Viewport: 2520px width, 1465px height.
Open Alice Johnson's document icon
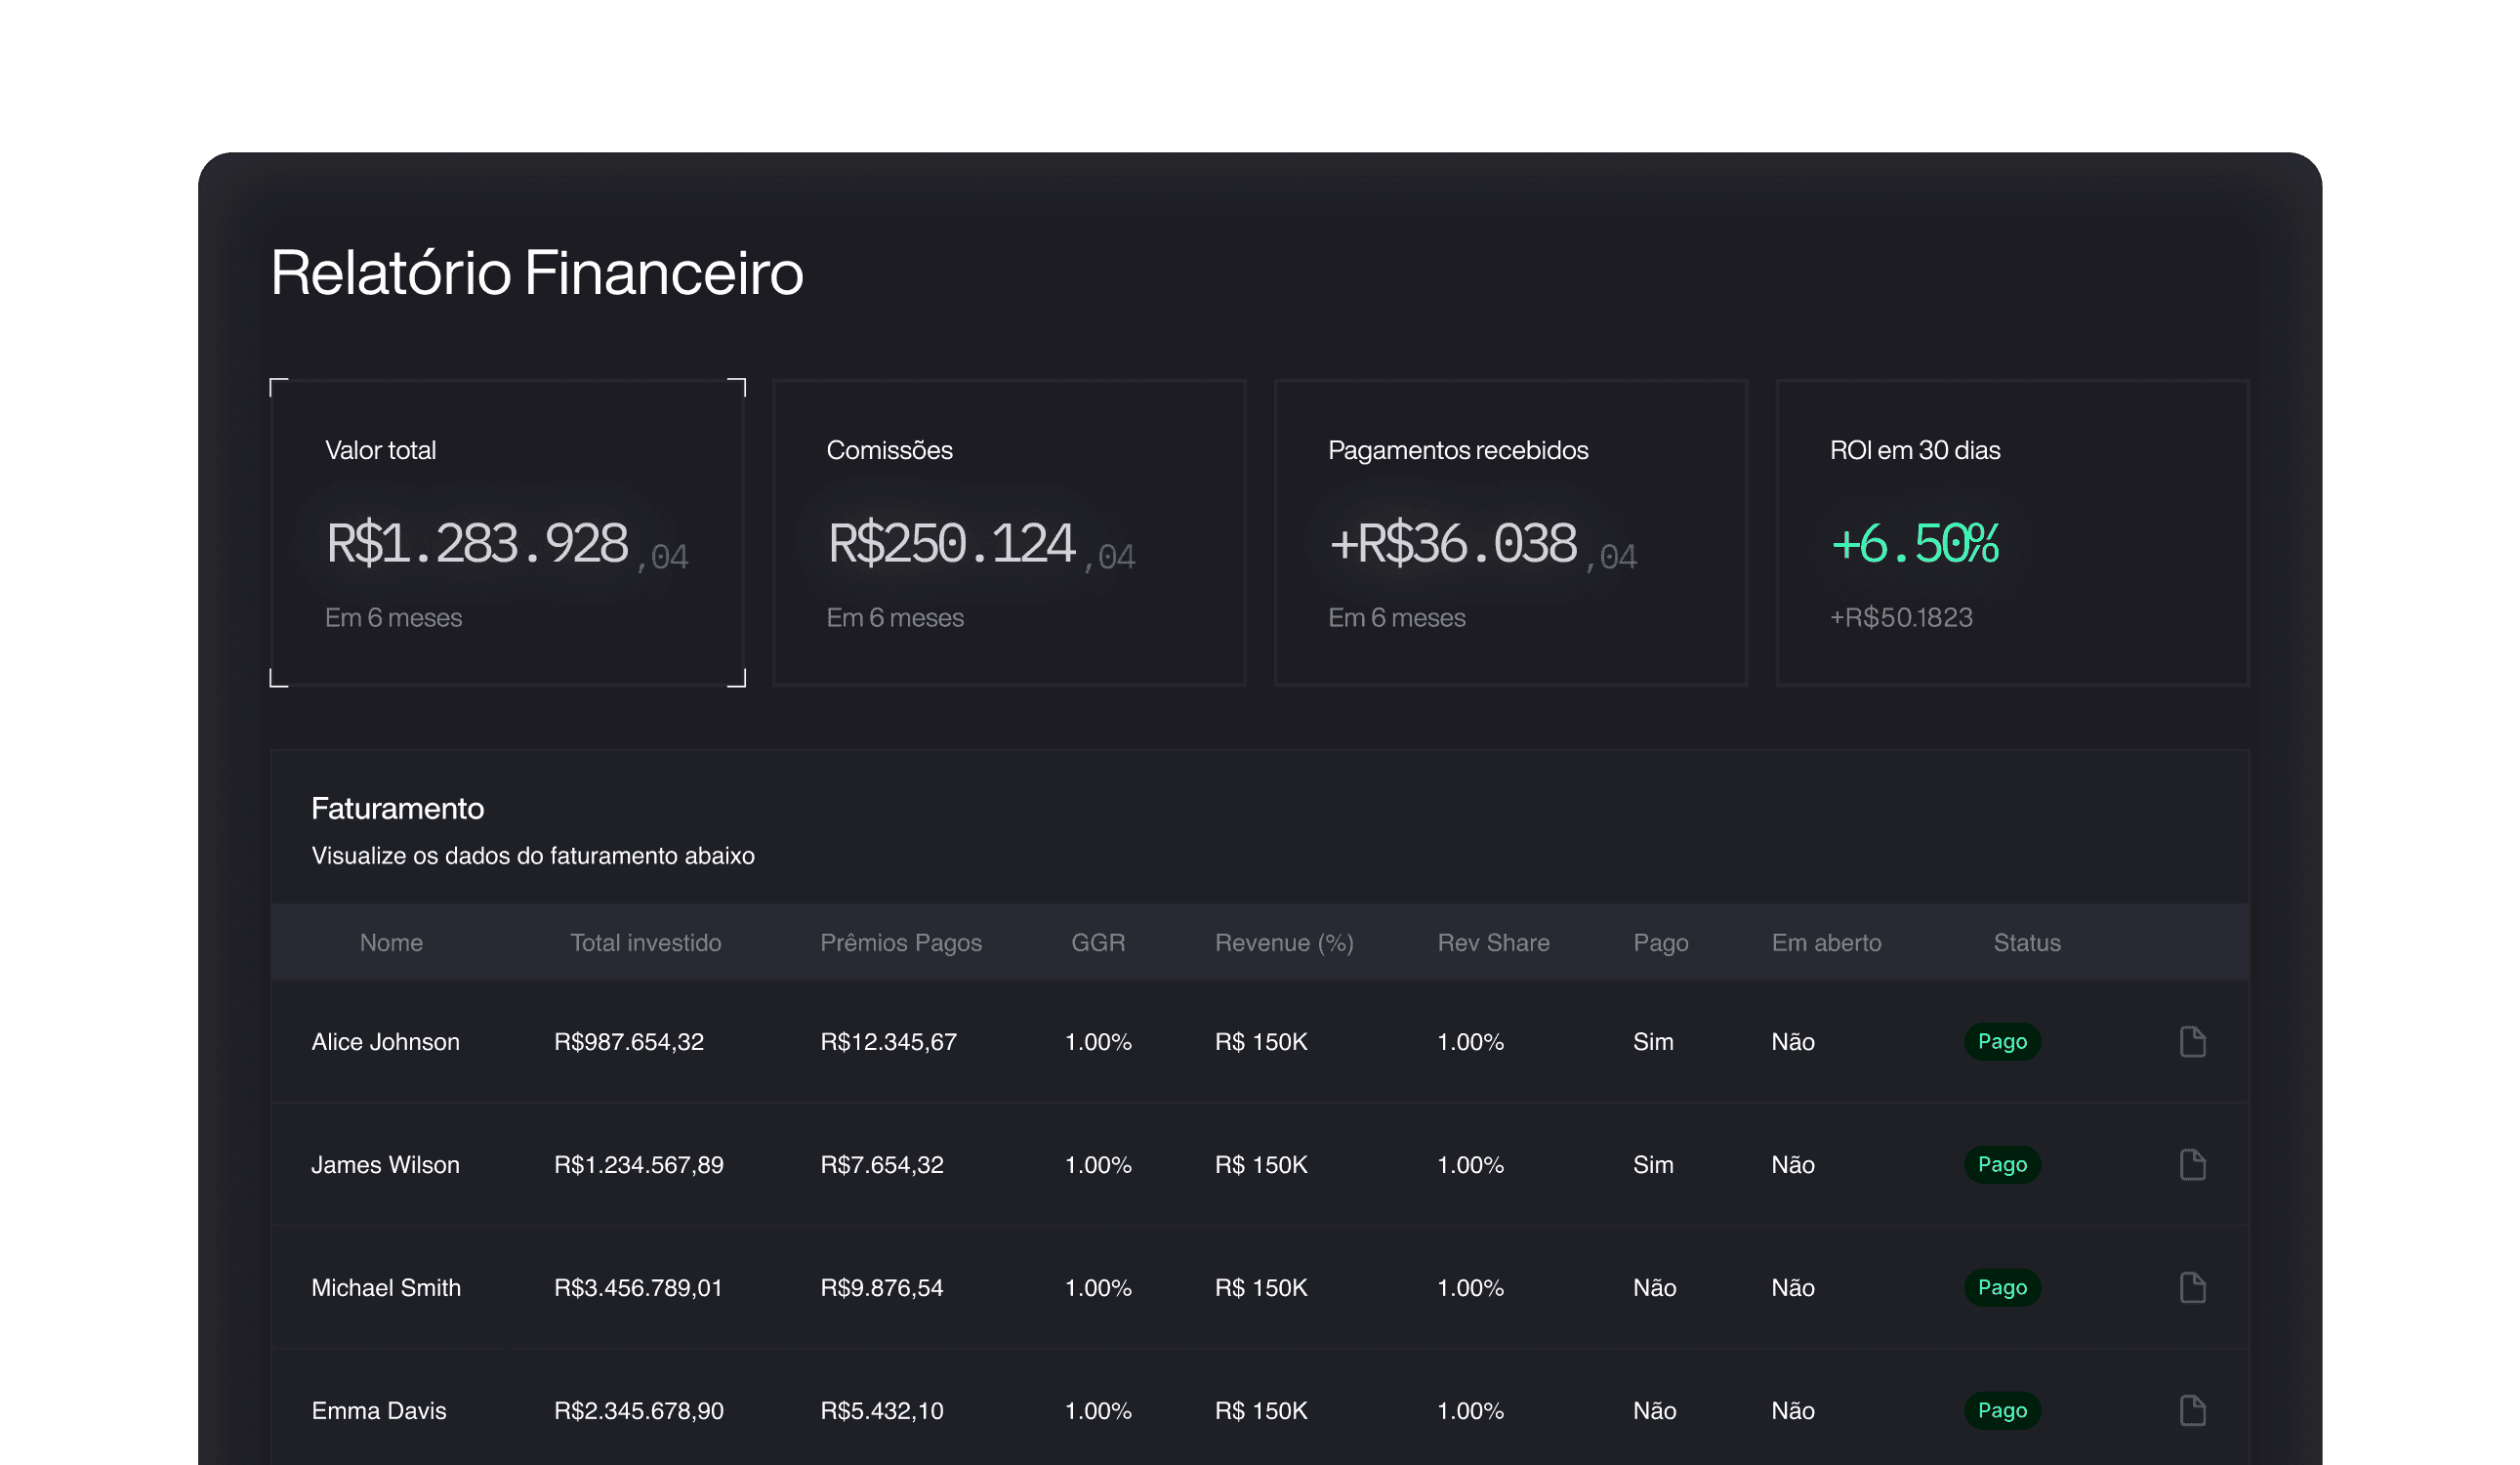[2192, 1041]
